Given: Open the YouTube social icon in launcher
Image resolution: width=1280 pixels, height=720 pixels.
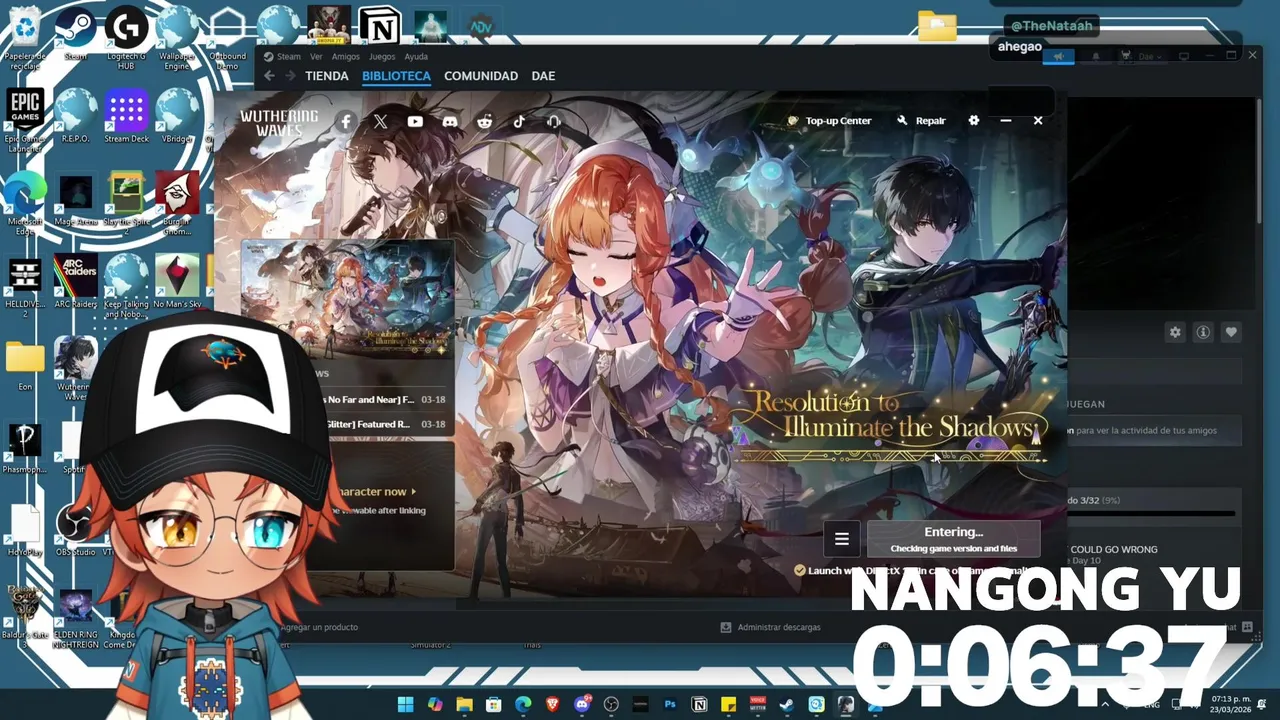Looking at the screenshot, I should click(415, 121).
